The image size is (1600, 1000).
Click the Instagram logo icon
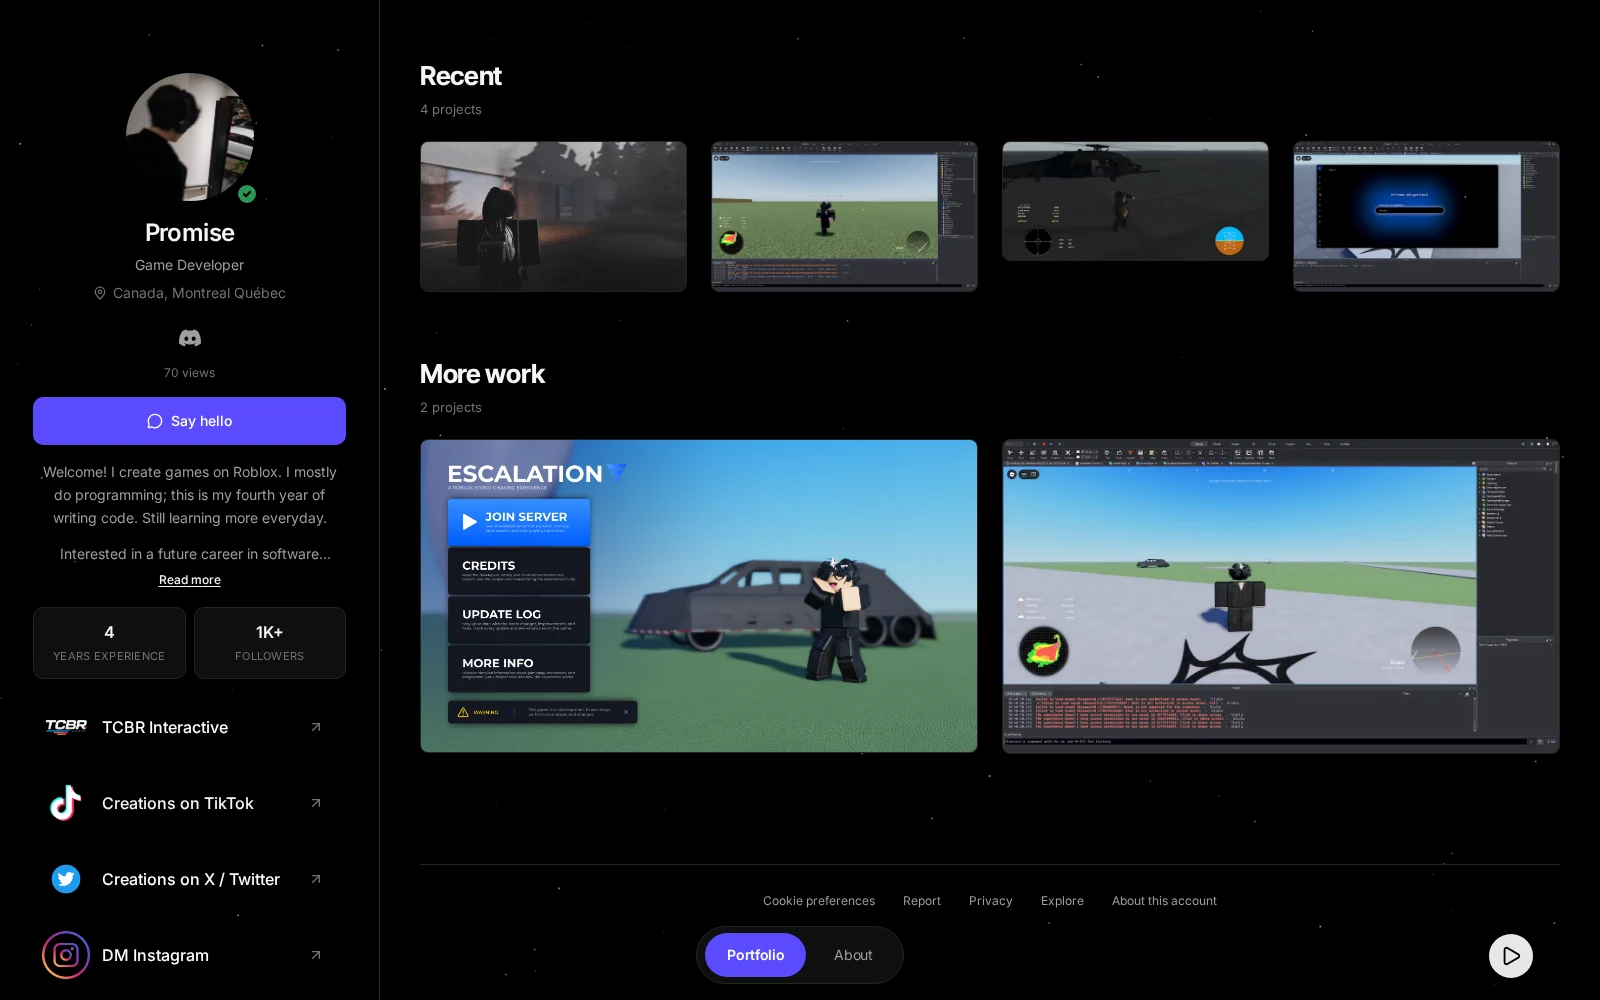(x=66, y=955)
